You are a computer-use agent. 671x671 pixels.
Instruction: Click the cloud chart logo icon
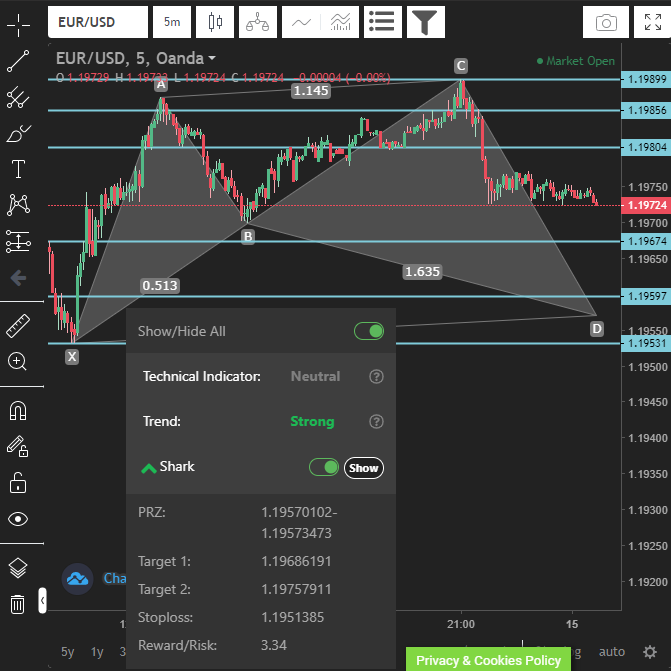(x=77, y=579)
